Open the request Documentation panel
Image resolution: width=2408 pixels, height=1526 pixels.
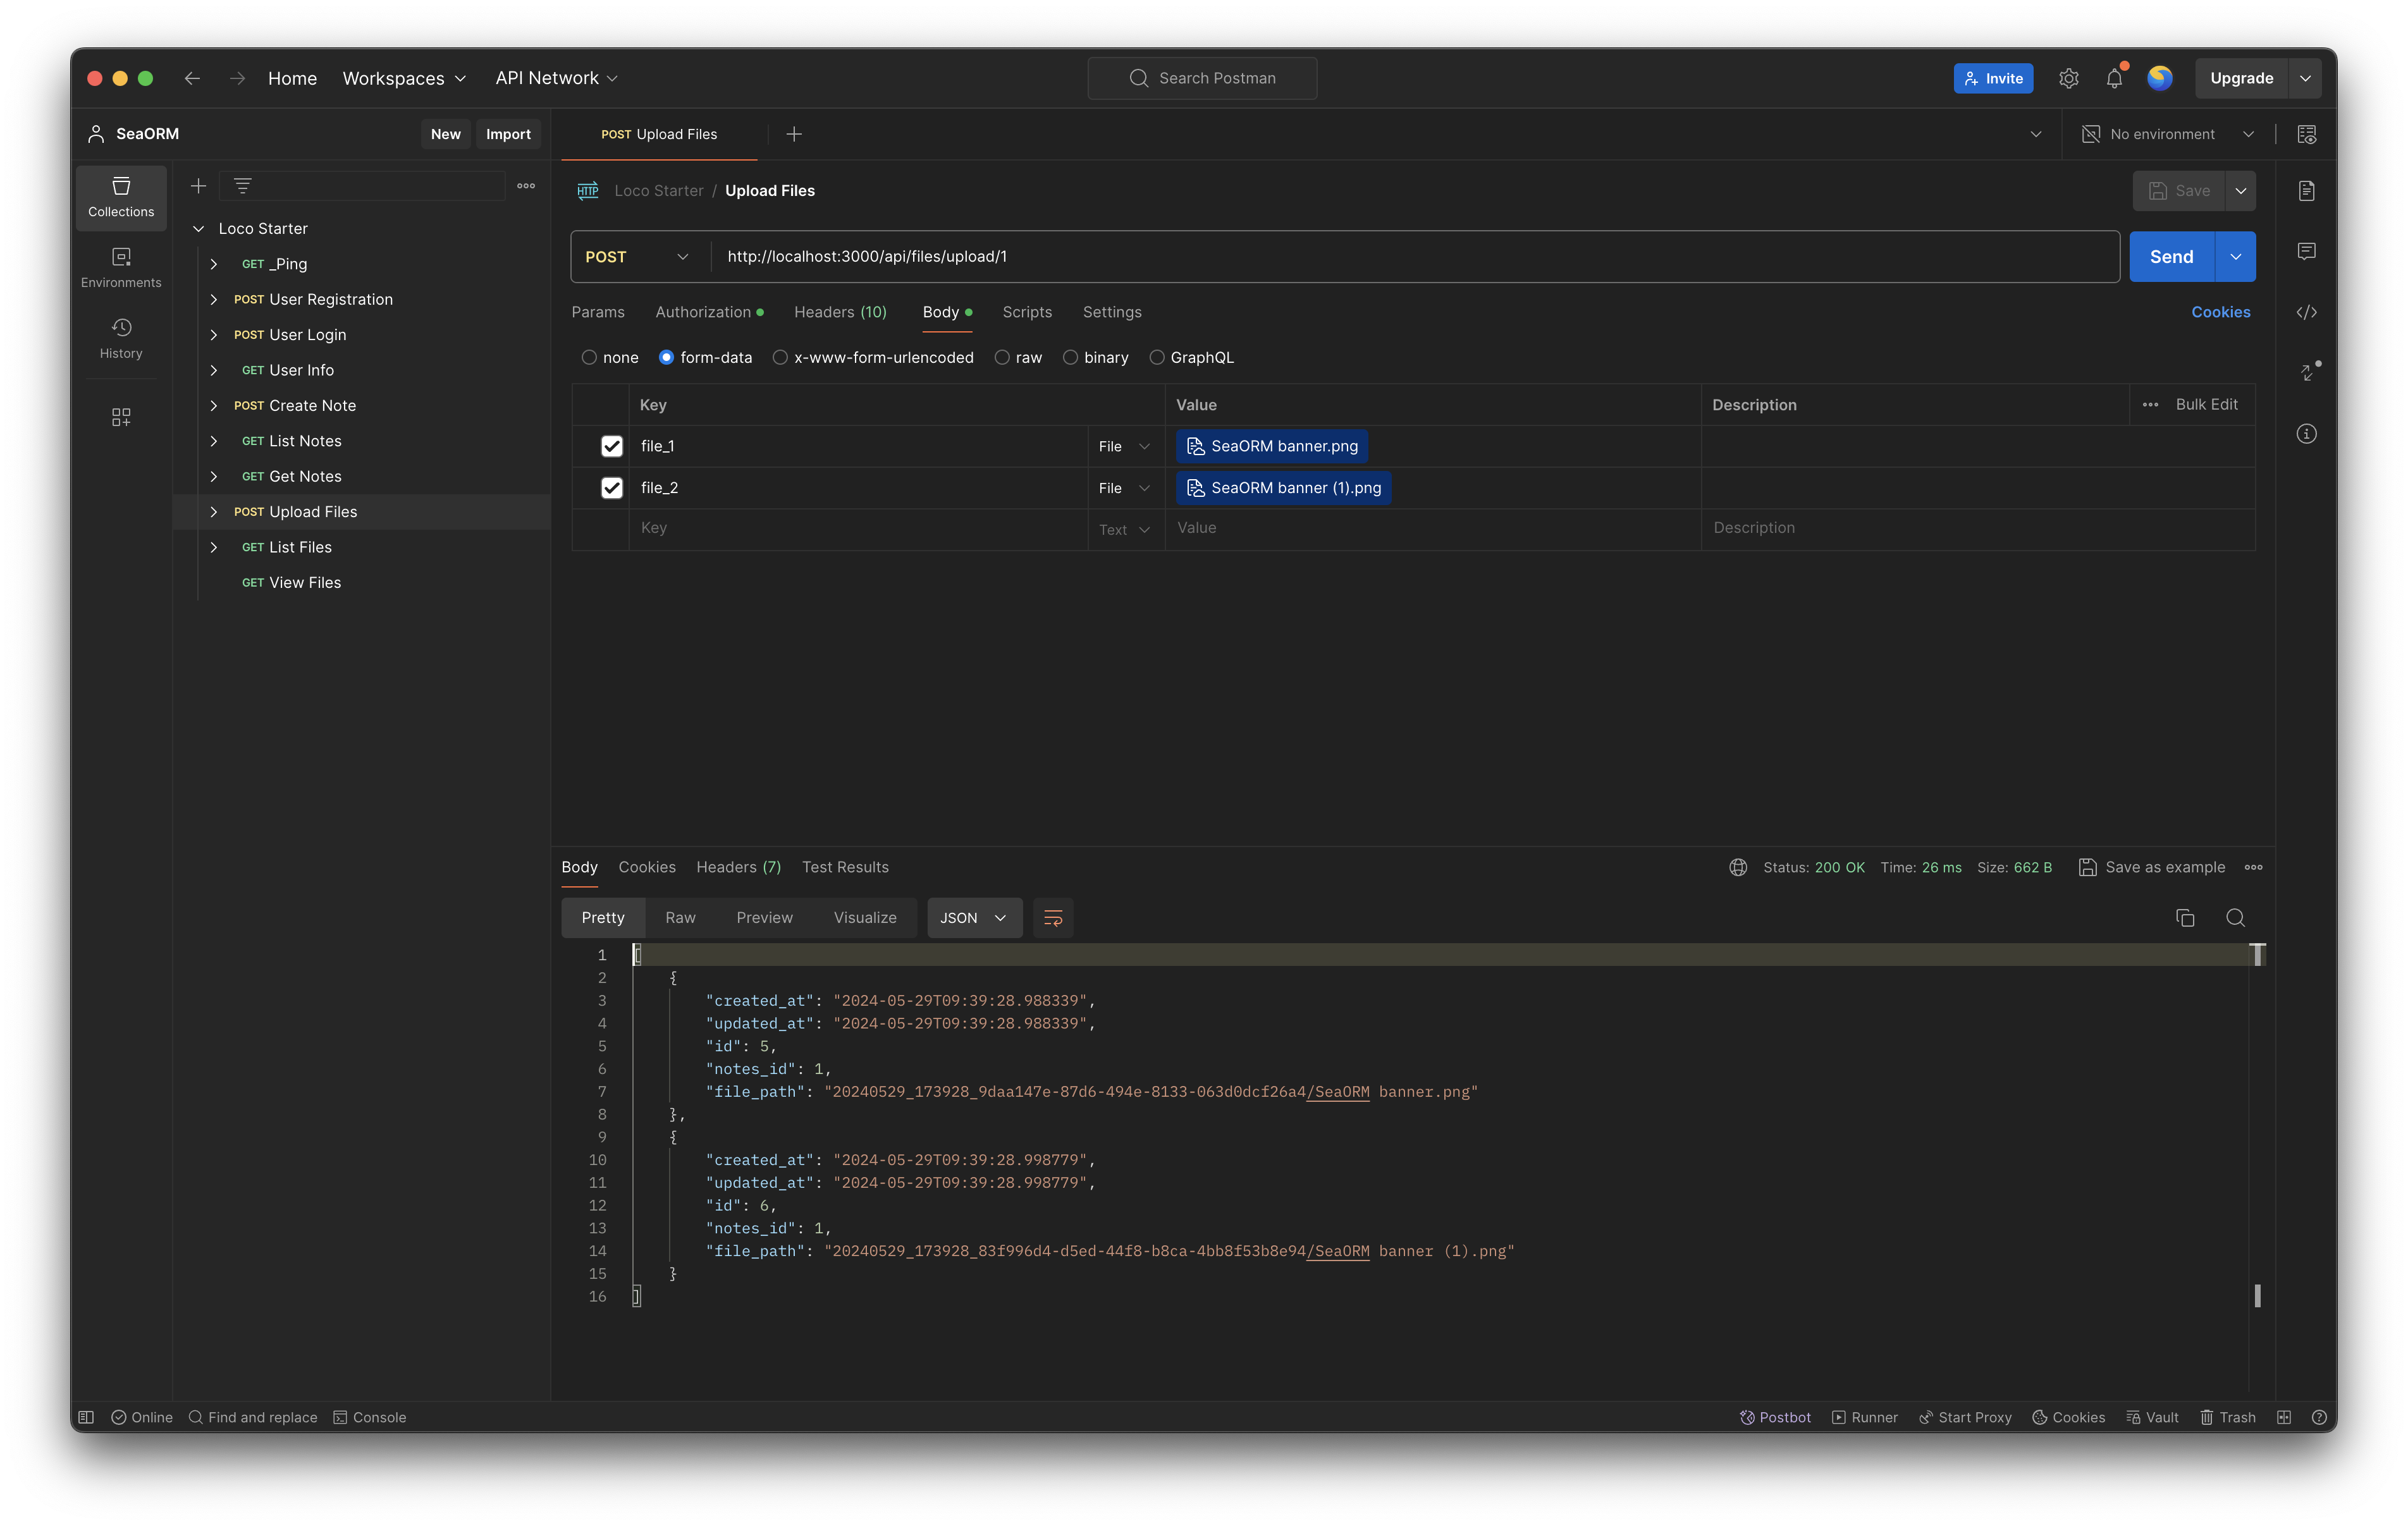click(x=2306, y=190)
